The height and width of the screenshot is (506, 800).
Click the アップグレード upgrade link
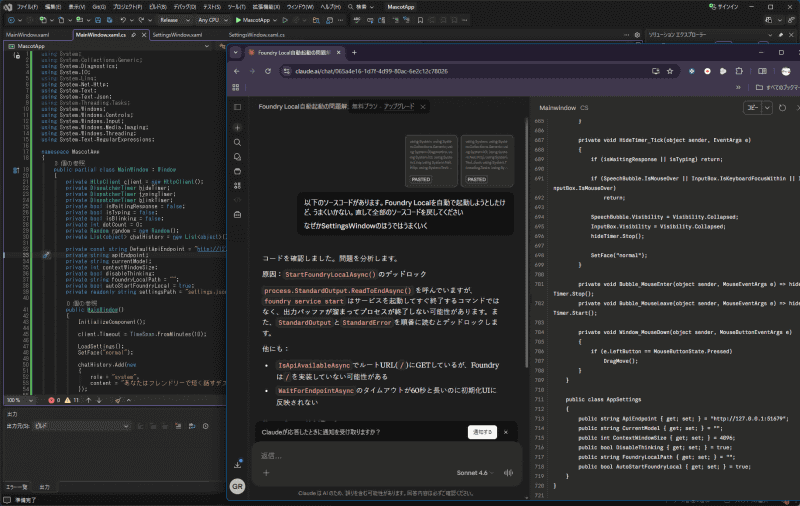(x=399, y=107)
